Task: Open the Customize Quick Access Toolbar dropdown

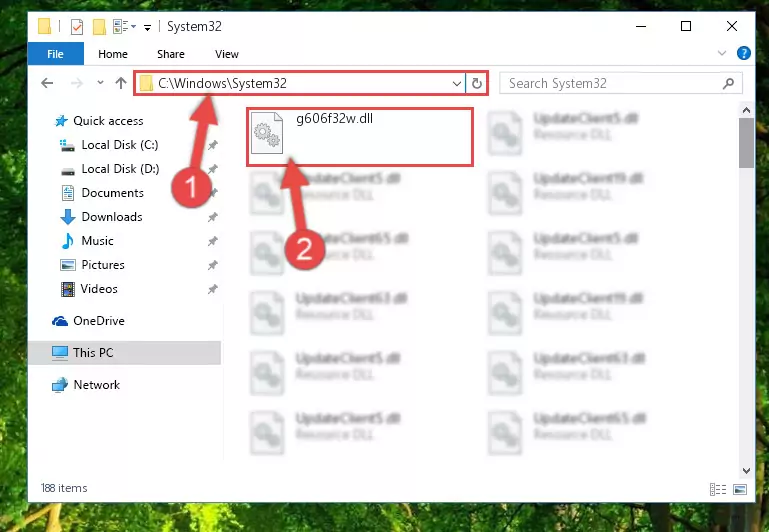Action: click(x=147, y=27)
